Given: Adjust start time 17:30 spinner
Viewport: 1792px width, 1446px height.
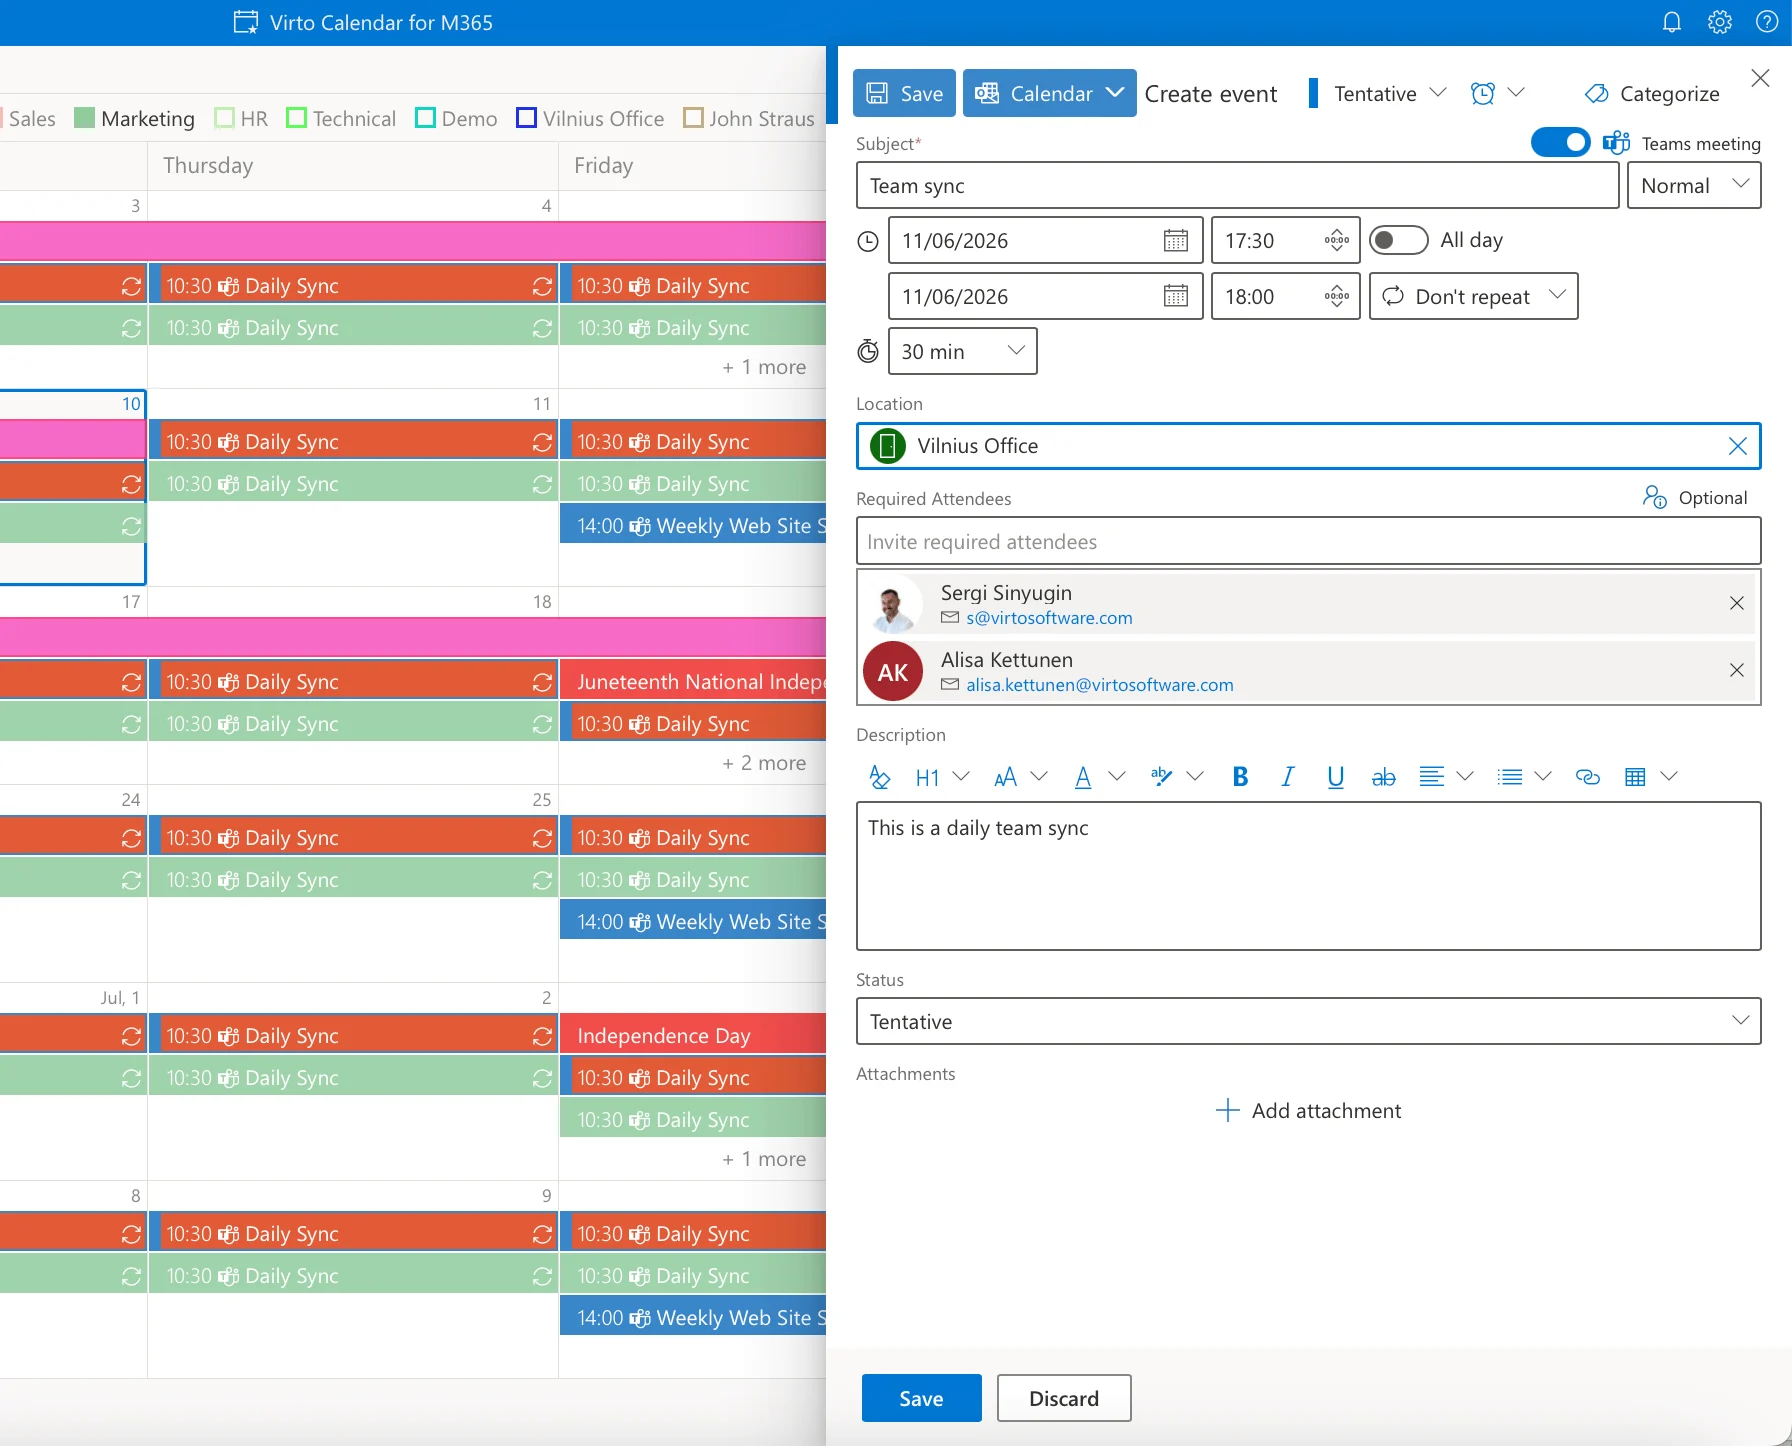Looking at the screenshot, I should tap(1336, 240).
